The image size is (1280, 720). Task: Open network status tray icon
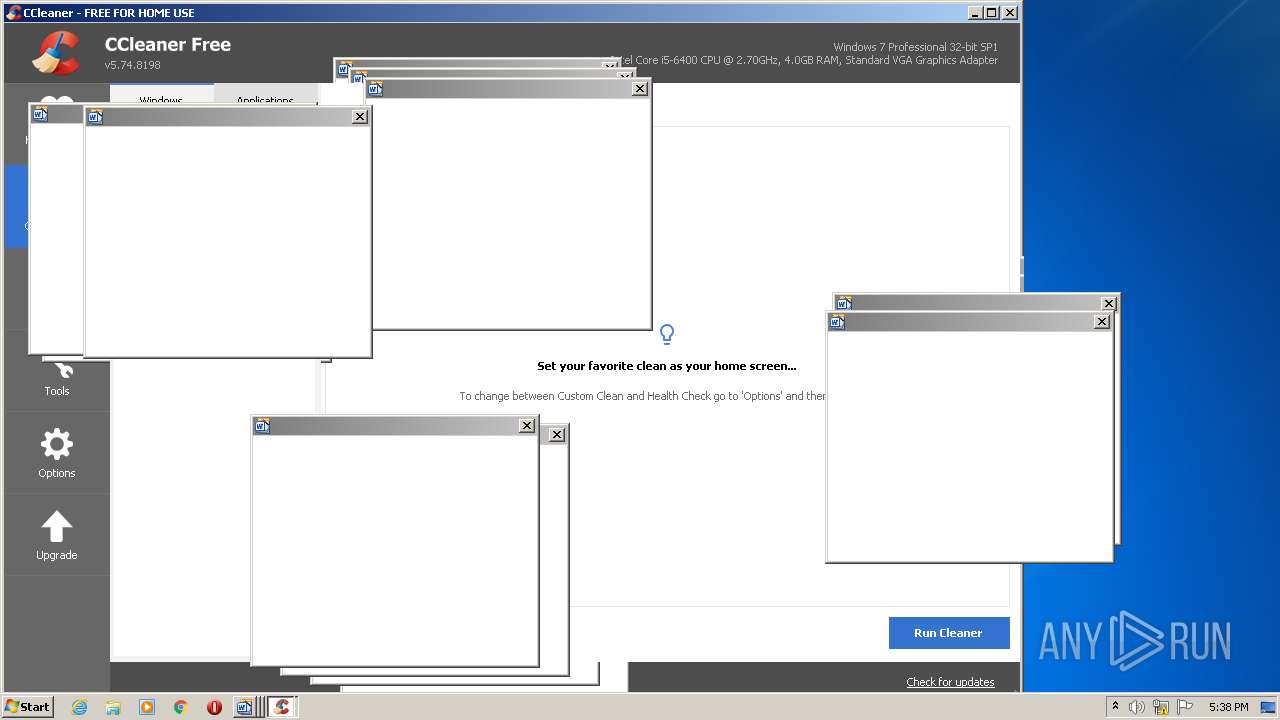pos(1161,707)
